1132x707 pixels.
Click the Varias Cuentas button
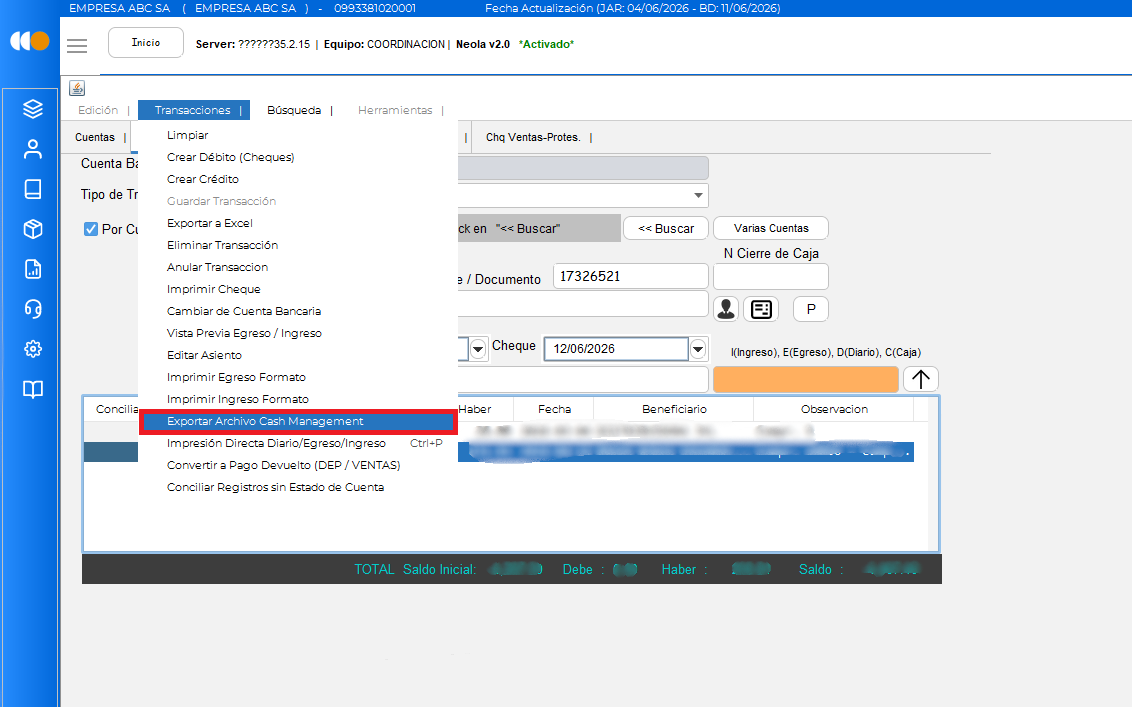point(771,228)
